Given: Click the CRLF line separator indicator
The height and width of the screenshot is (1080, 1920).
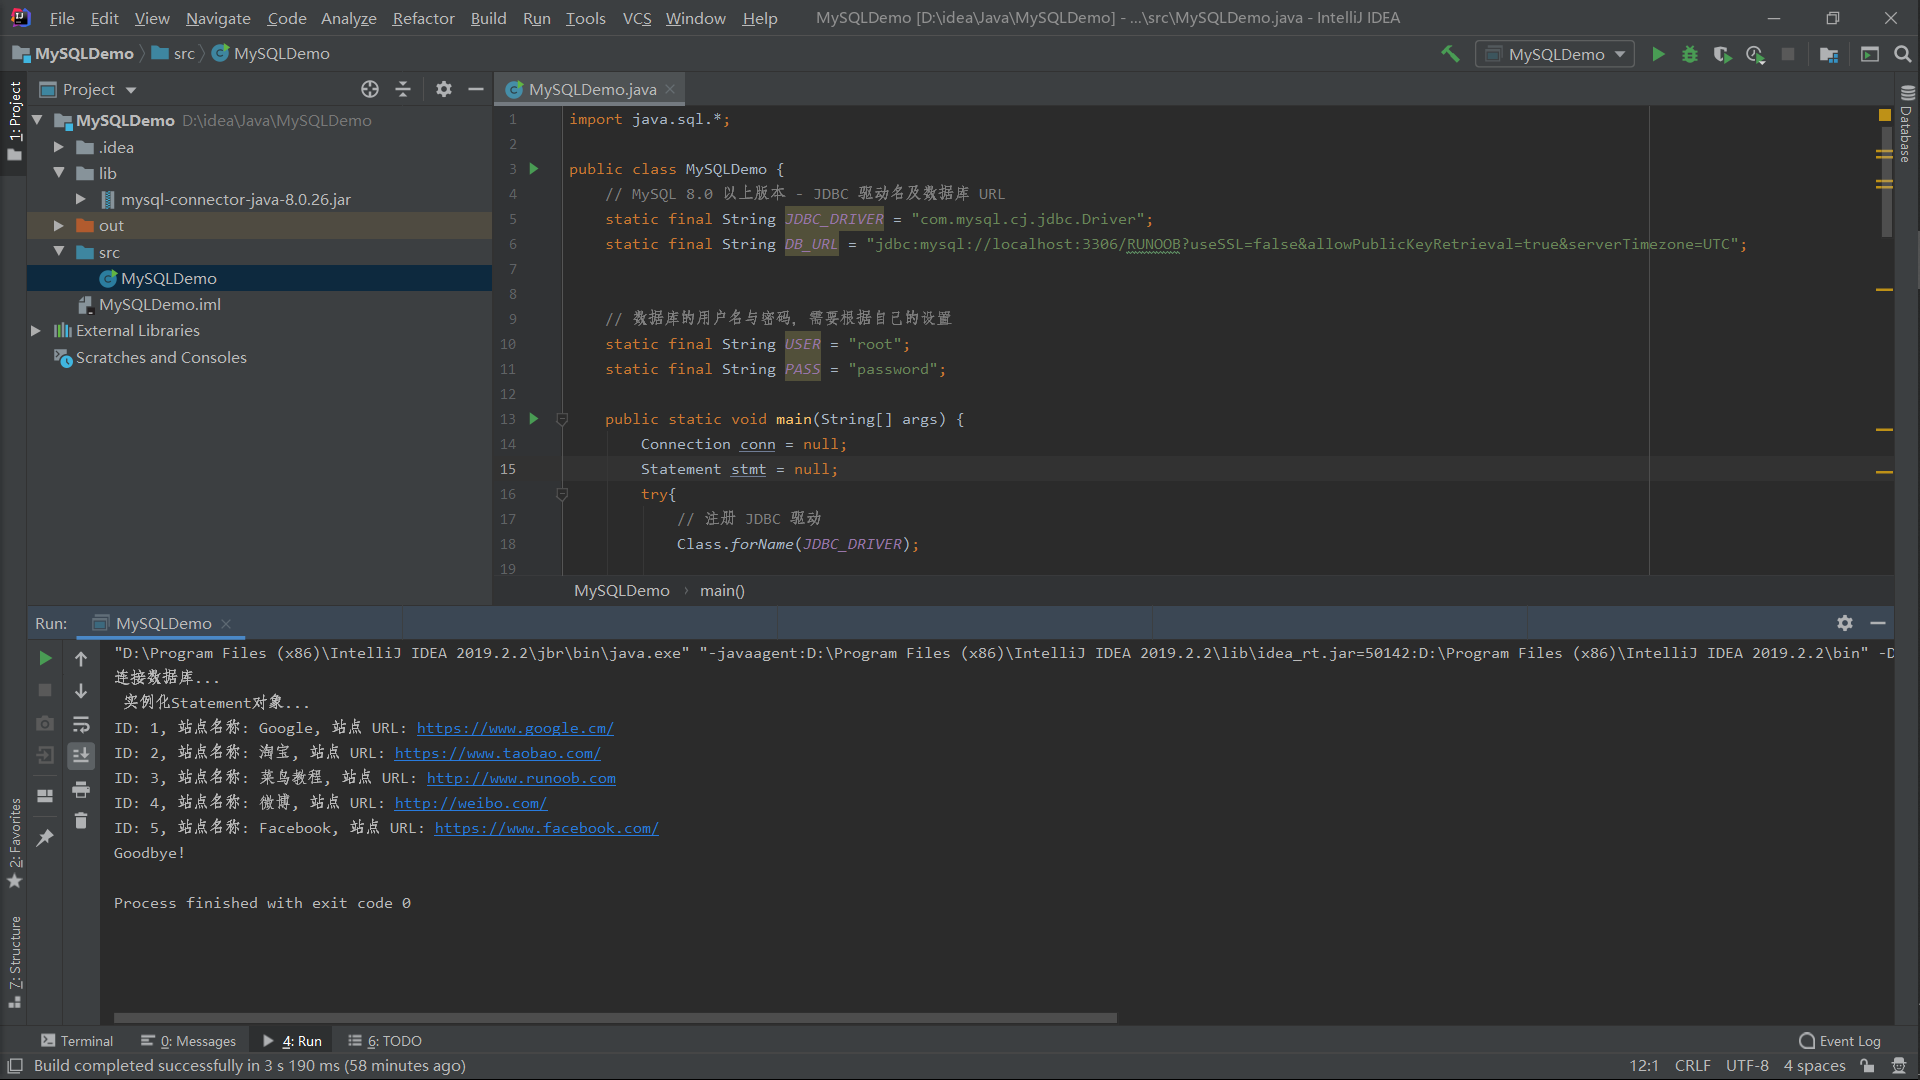Looking at the screenshot, I should (1692, 1066).
